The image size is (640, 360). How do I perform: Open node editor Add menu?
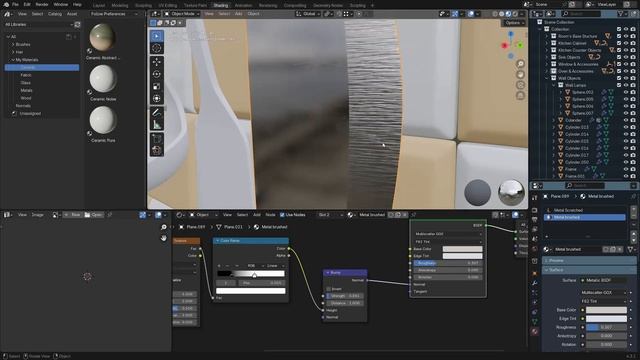click(257, 215)
